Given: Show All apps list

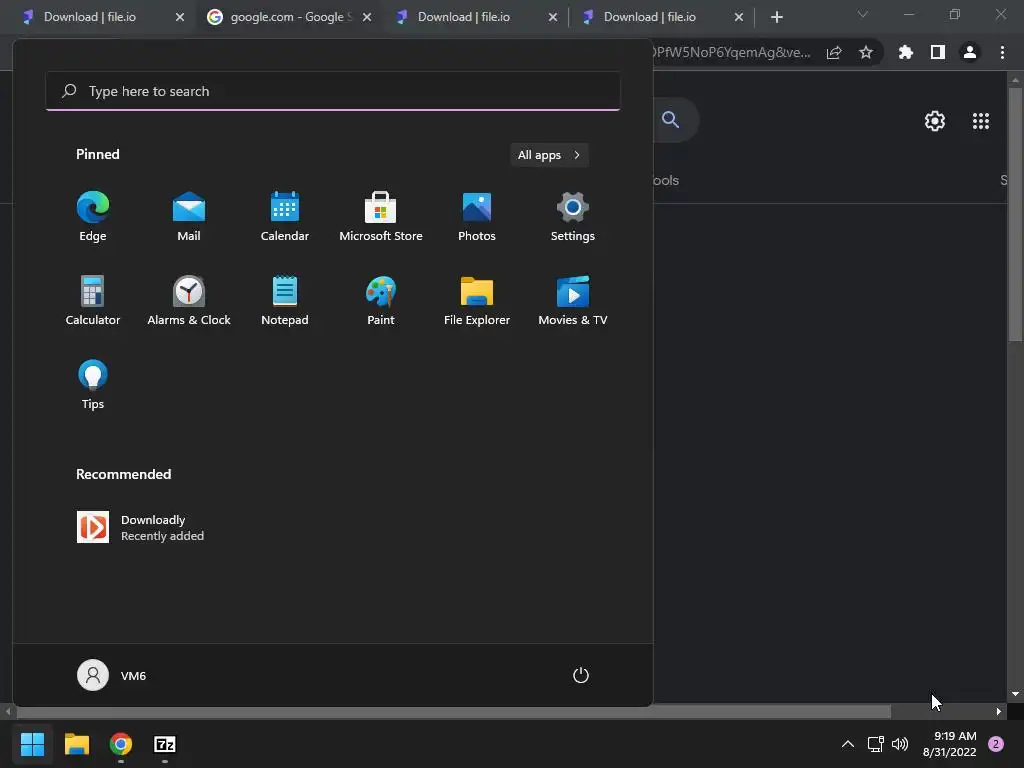Looking at the screenshot, I should coord(549,155).
